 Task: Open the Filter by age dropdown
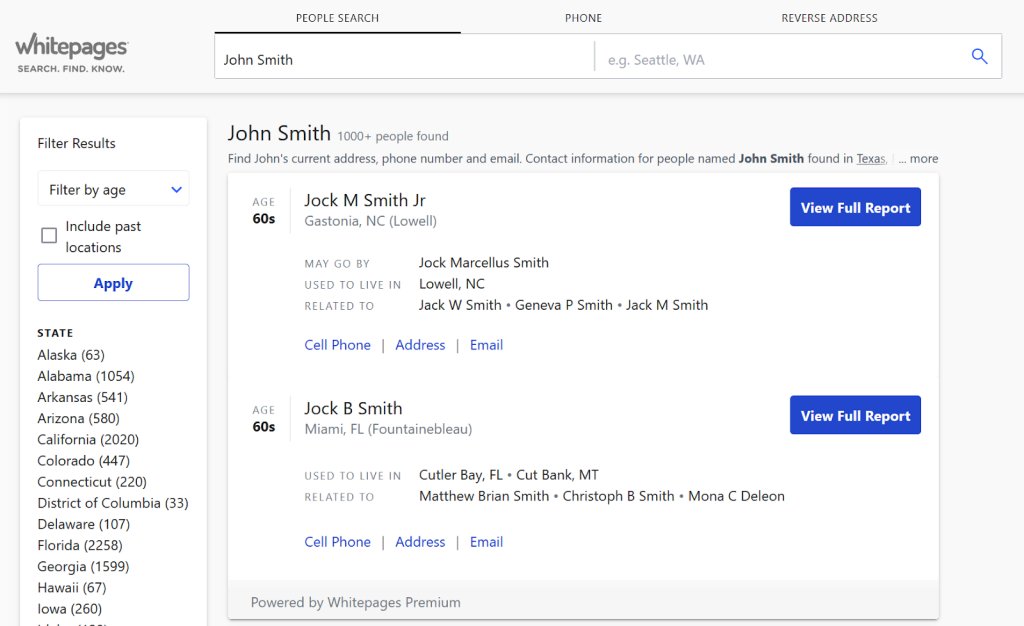[x=113, y=189]
